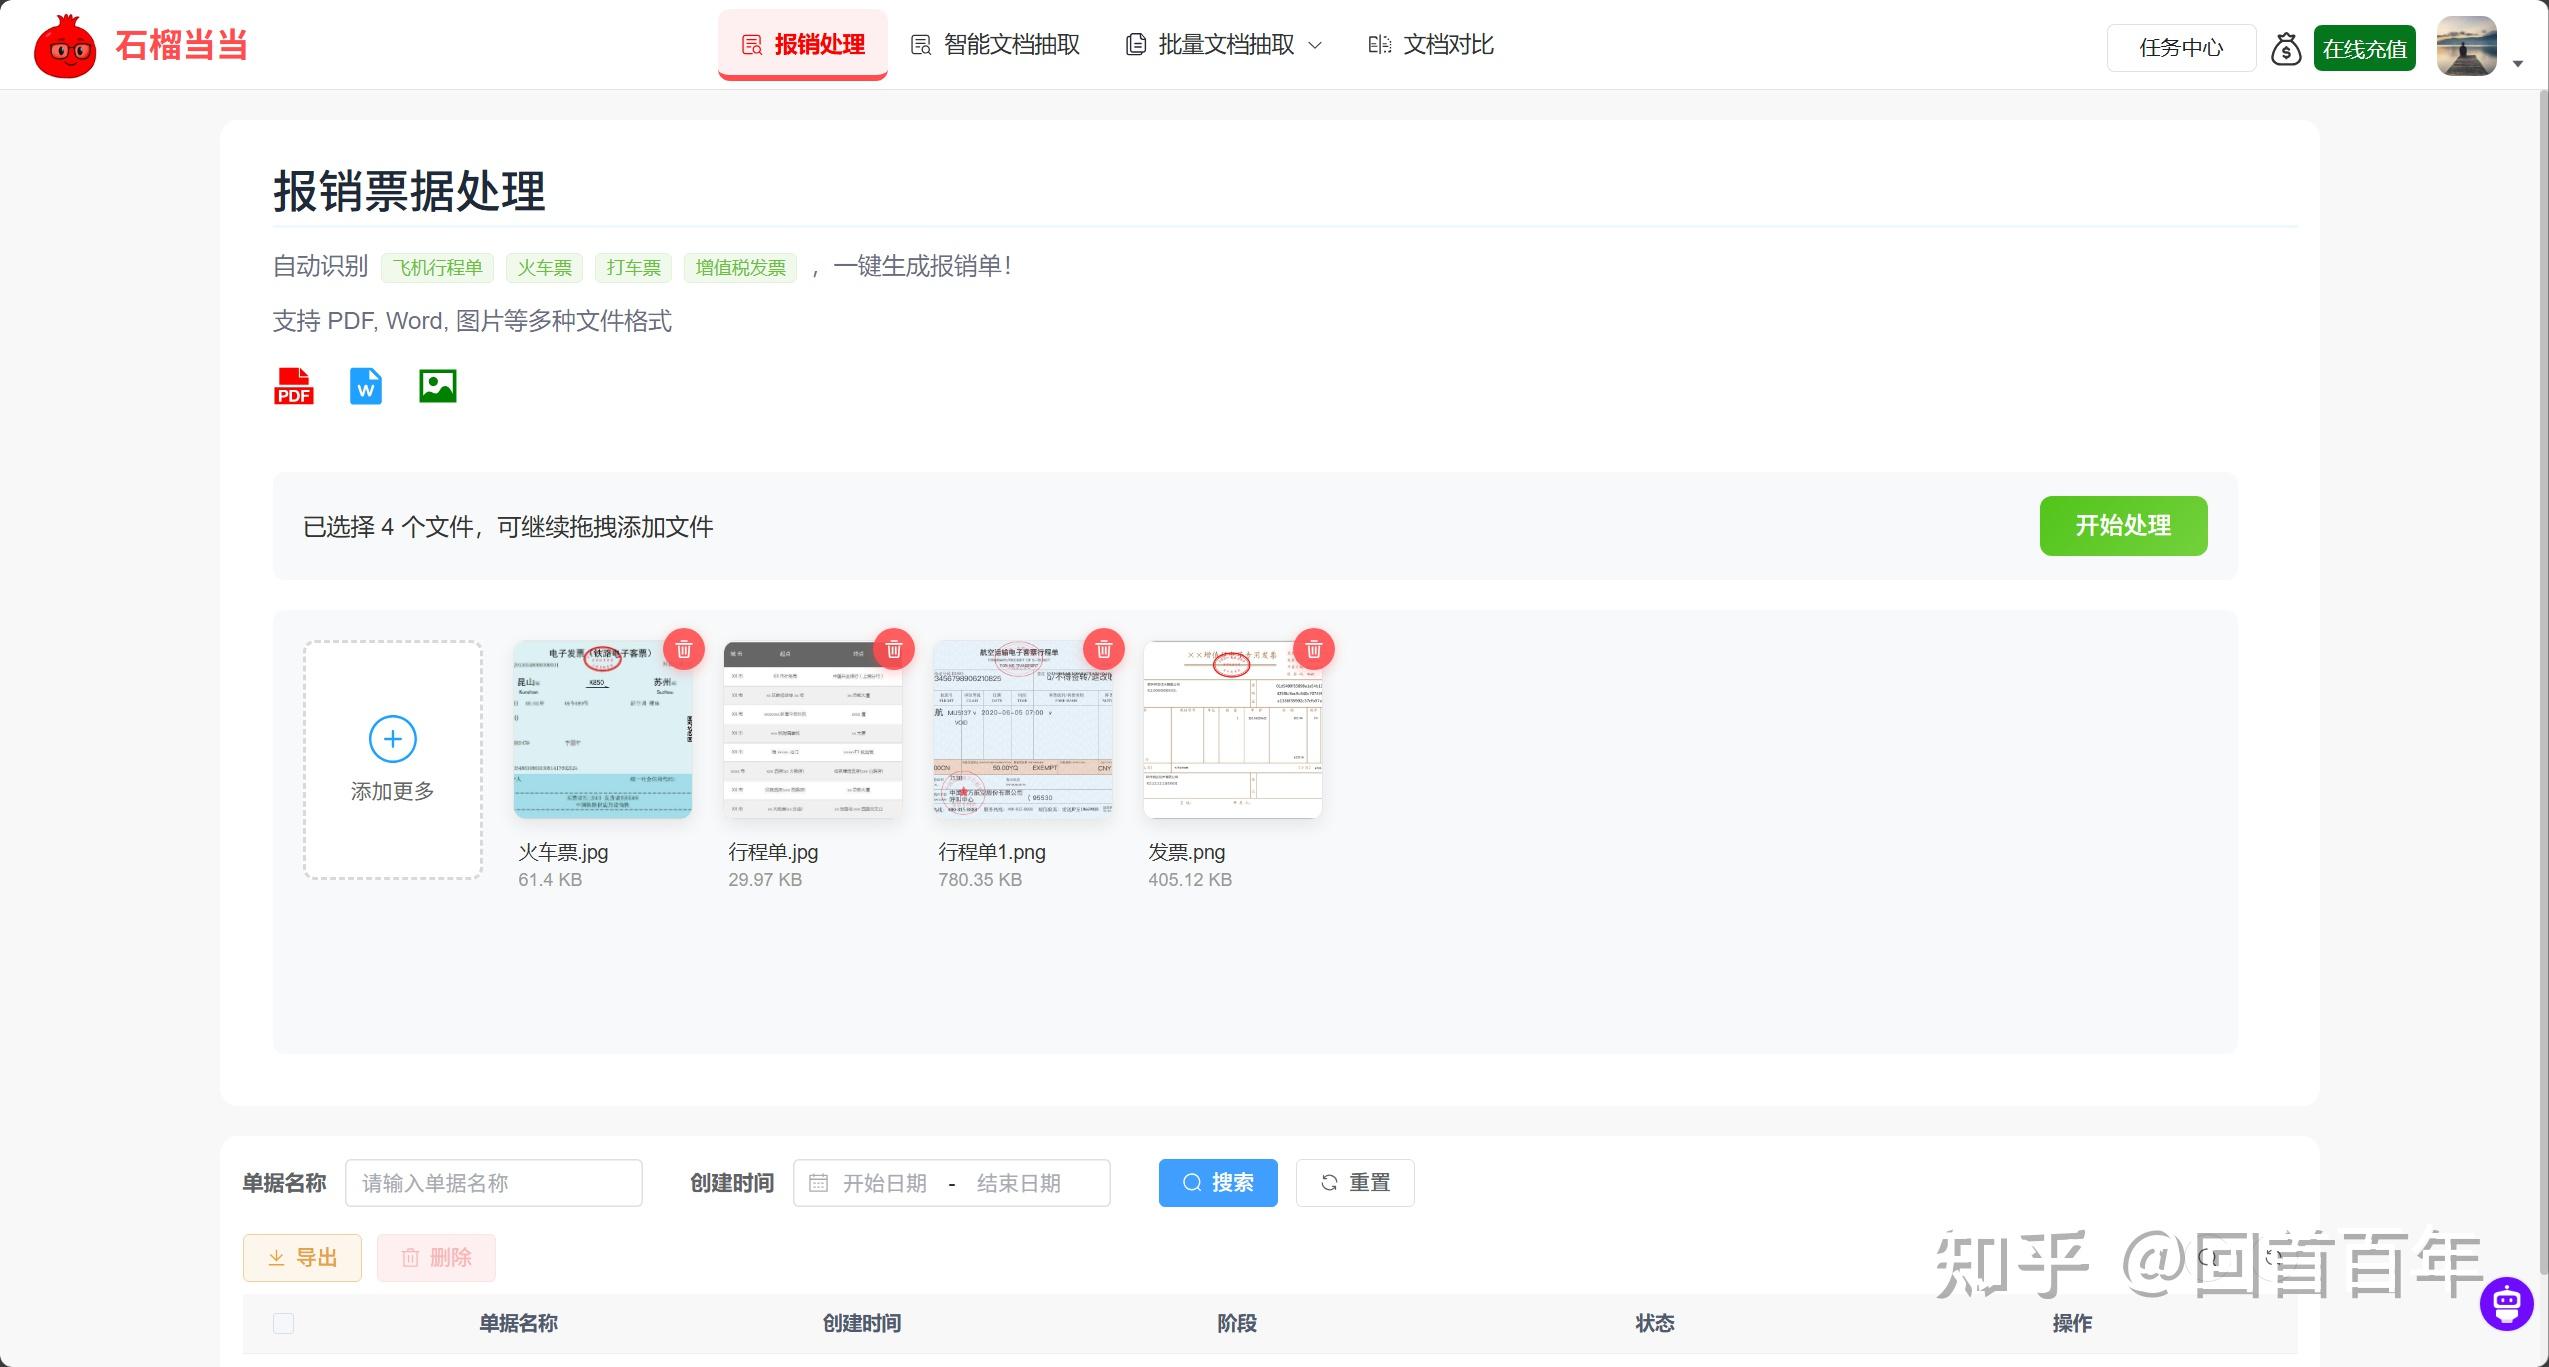The width and height of the screenshot is (2549, 1367).
Task: Click the Word document format icon
Action: 364,386
